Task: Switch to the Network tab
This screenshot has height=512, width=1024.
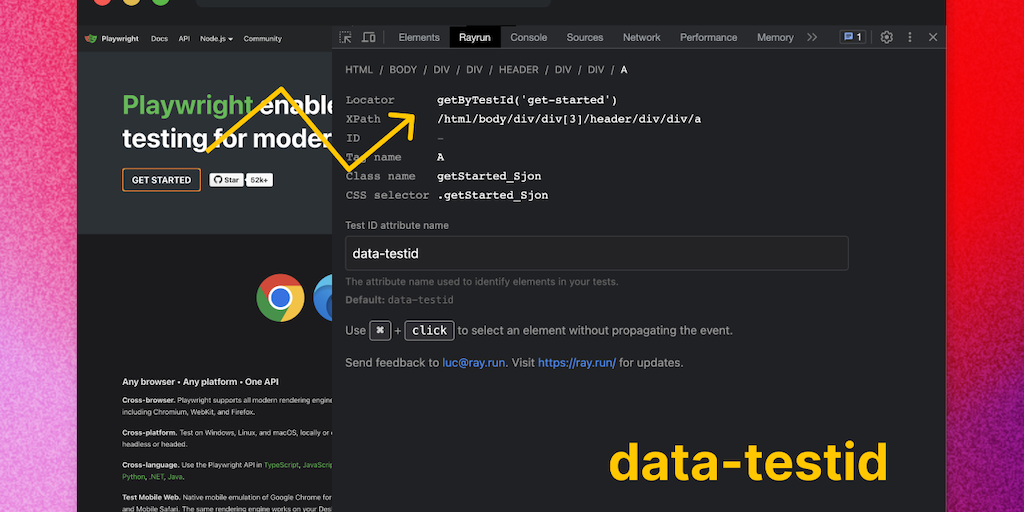Action: 642,37
